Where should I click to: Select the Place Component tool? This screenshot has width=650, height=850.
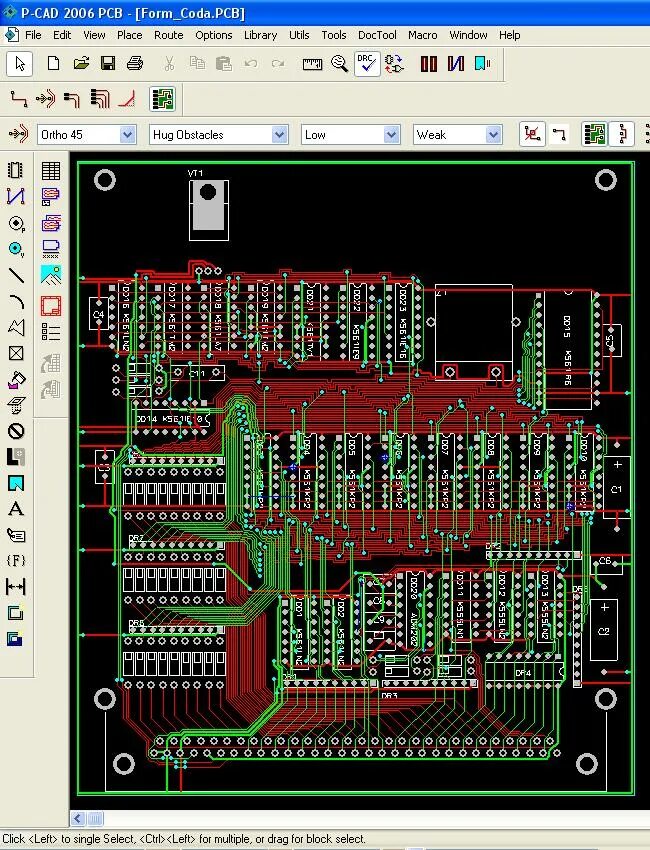coord(16,170)
